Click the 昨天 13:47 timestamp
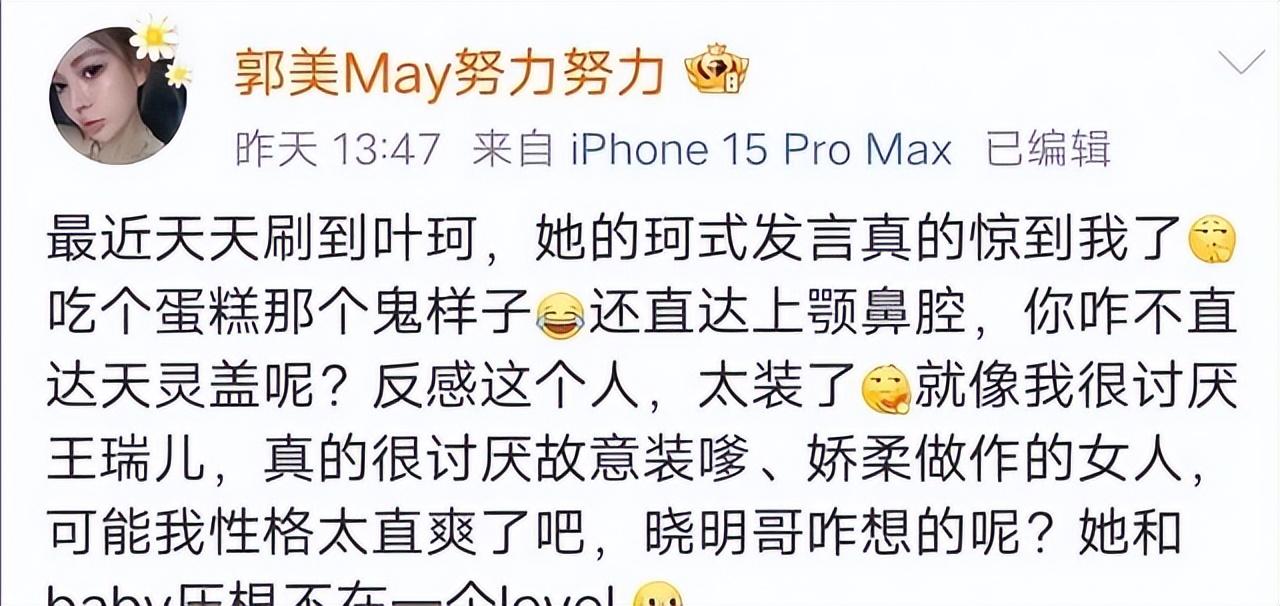Image resolution: width=1280 pixels, height=606 pixels. (x=338, y=151)
